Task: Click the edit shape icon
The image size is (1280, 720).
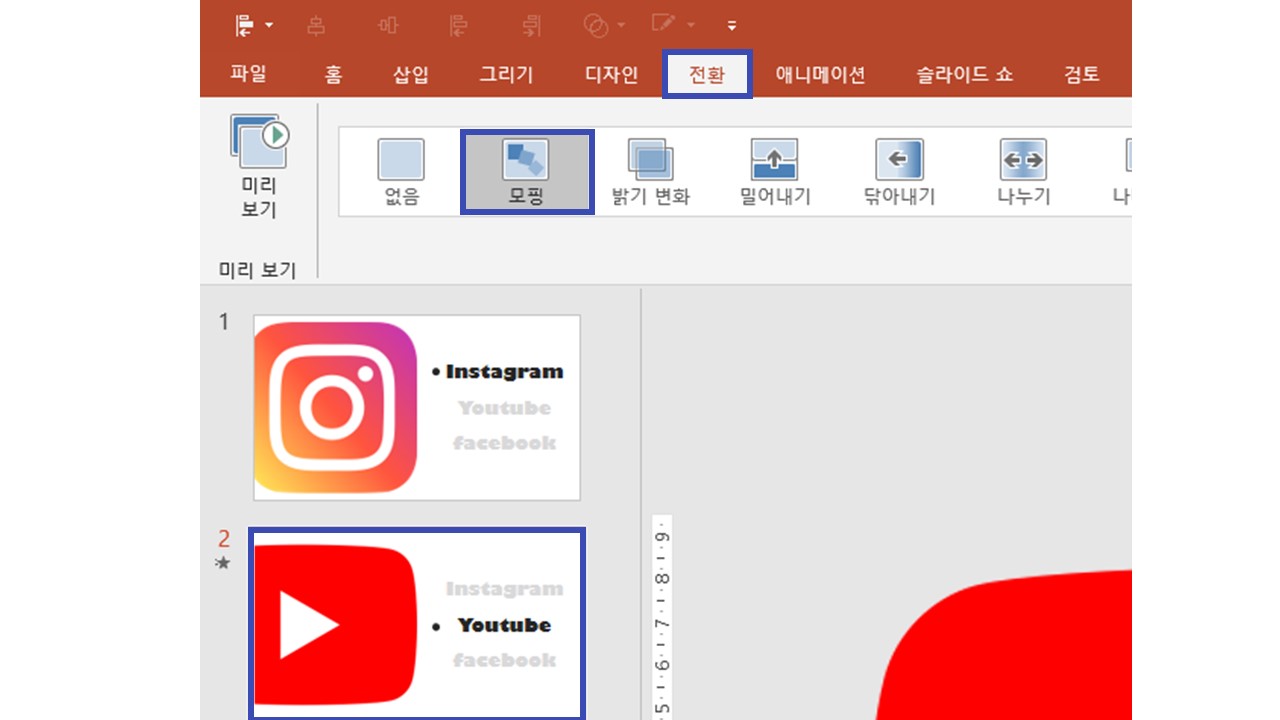Action: [x=664, y=24]
